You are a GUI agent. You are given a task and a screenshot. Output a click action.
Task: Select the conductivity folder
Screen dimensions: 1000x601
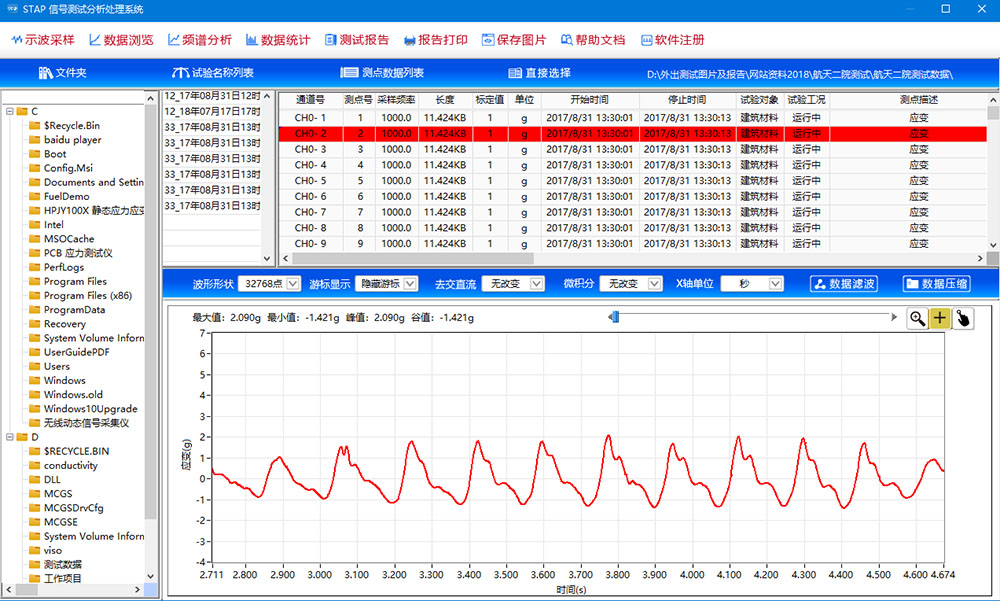tap(70, 466)
